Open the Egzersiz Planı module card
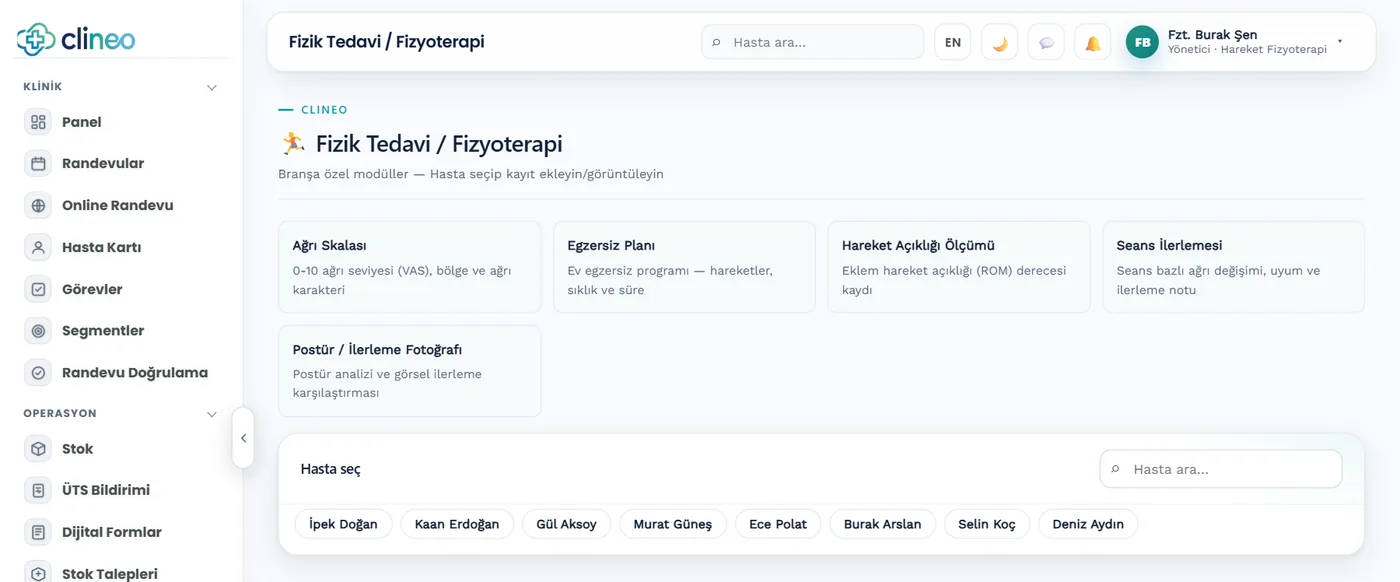1400x582 pixels. (x=684, y=267)
